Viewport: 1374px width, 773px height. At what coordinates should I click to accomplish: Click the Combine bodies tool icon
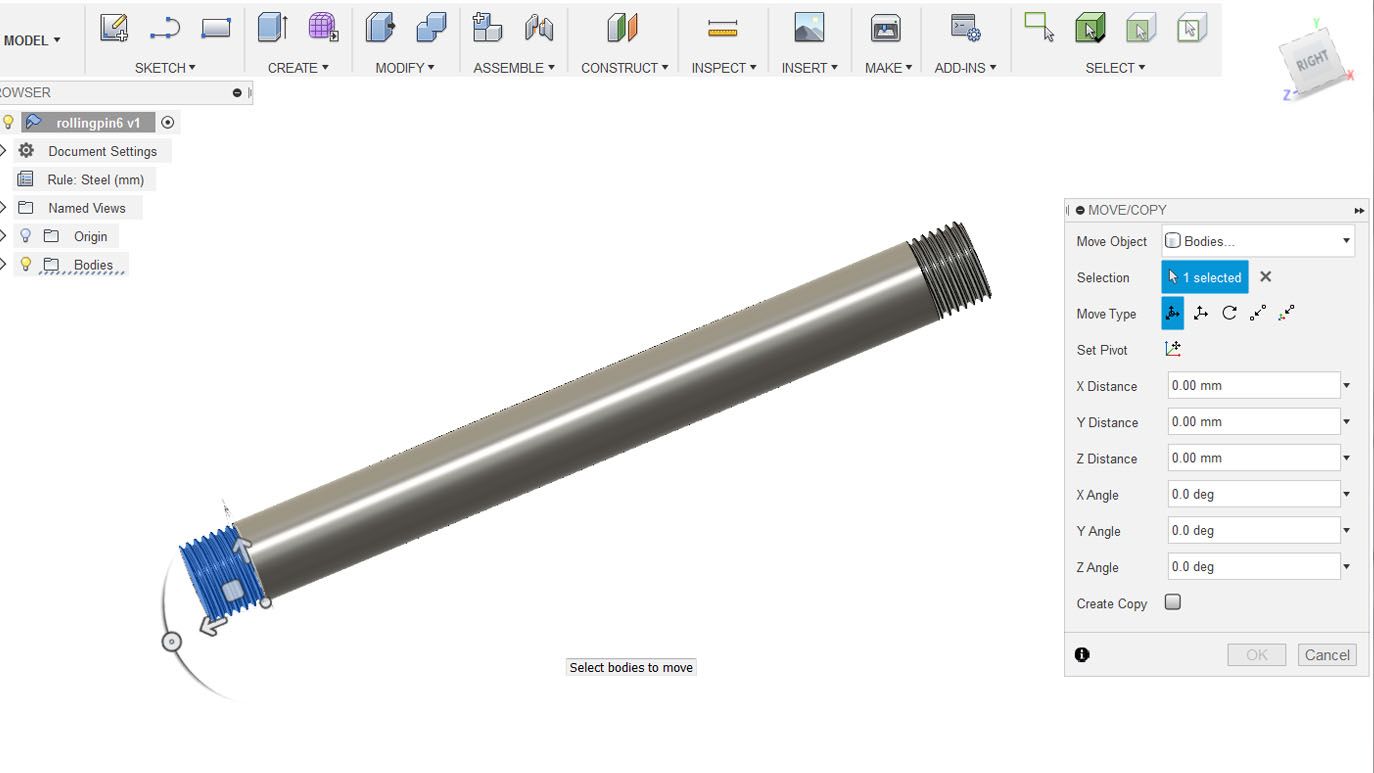431,28
